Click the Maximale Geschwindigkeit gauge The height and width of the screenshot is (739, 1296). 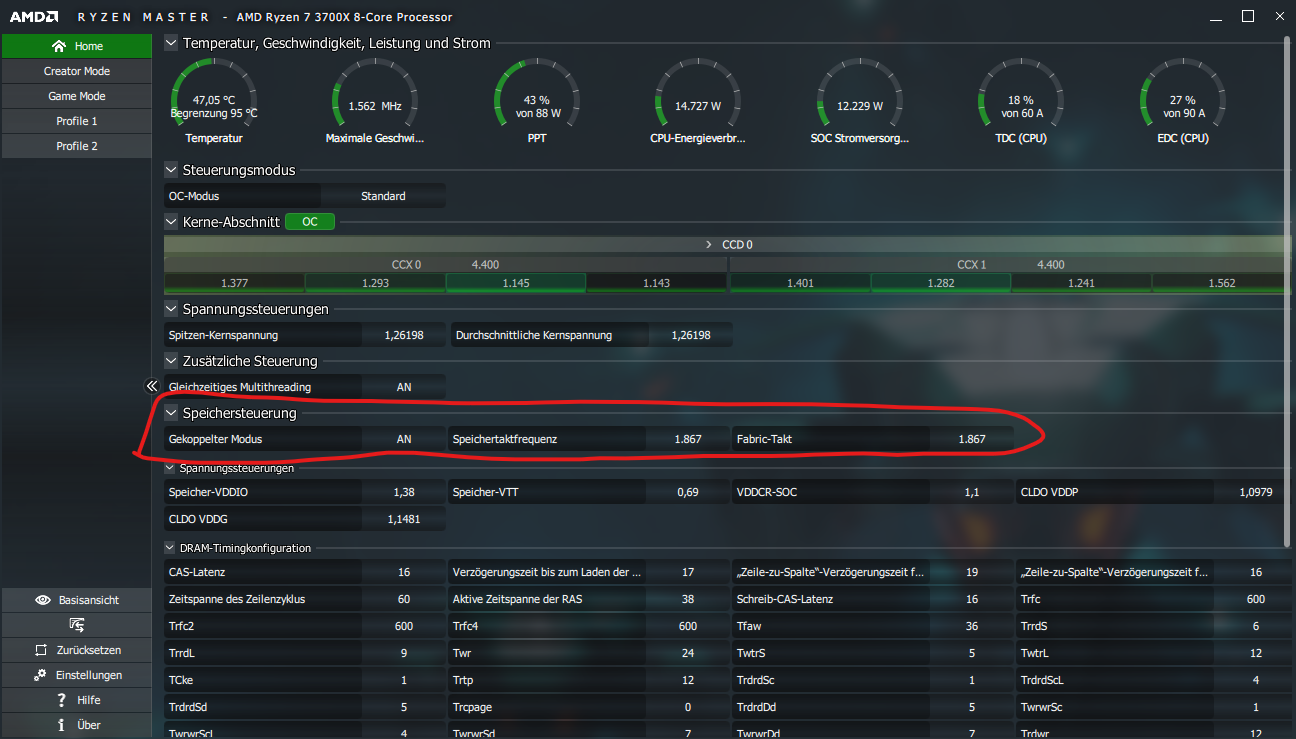click(375, 101)
